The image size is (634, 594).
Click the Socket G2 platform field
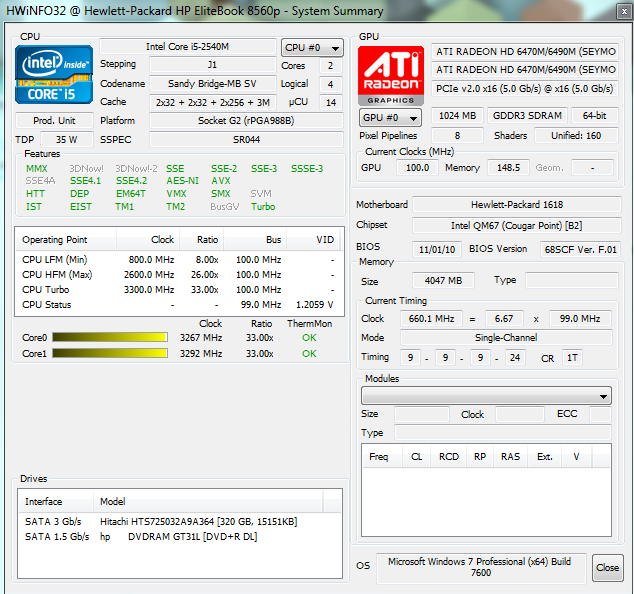pyautogui.click(x=246, y=120)
